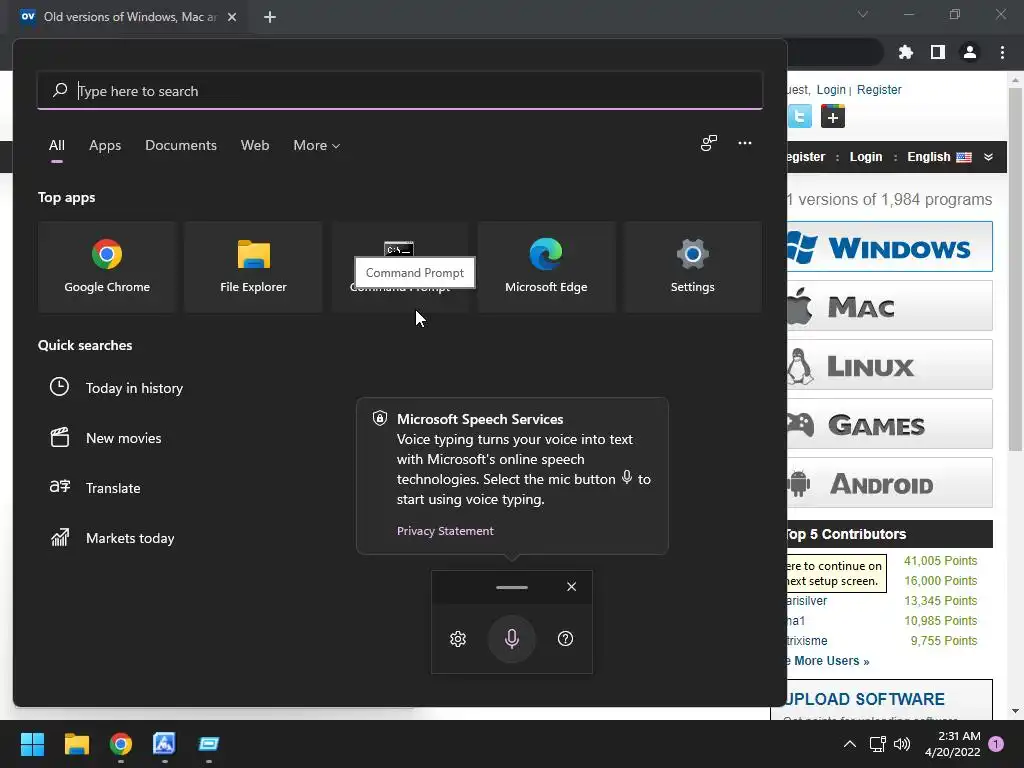Click the Markets today chart icon

click(59, 537)
